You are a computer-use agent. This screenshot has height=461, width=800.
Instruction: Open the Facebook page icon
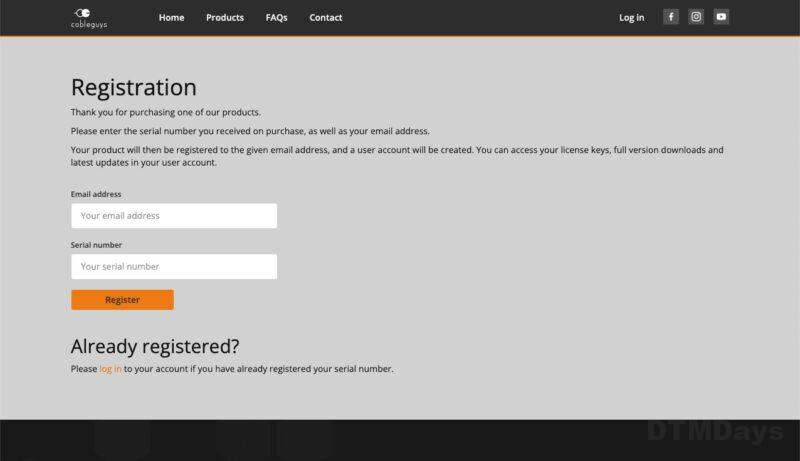coord(670,17)
